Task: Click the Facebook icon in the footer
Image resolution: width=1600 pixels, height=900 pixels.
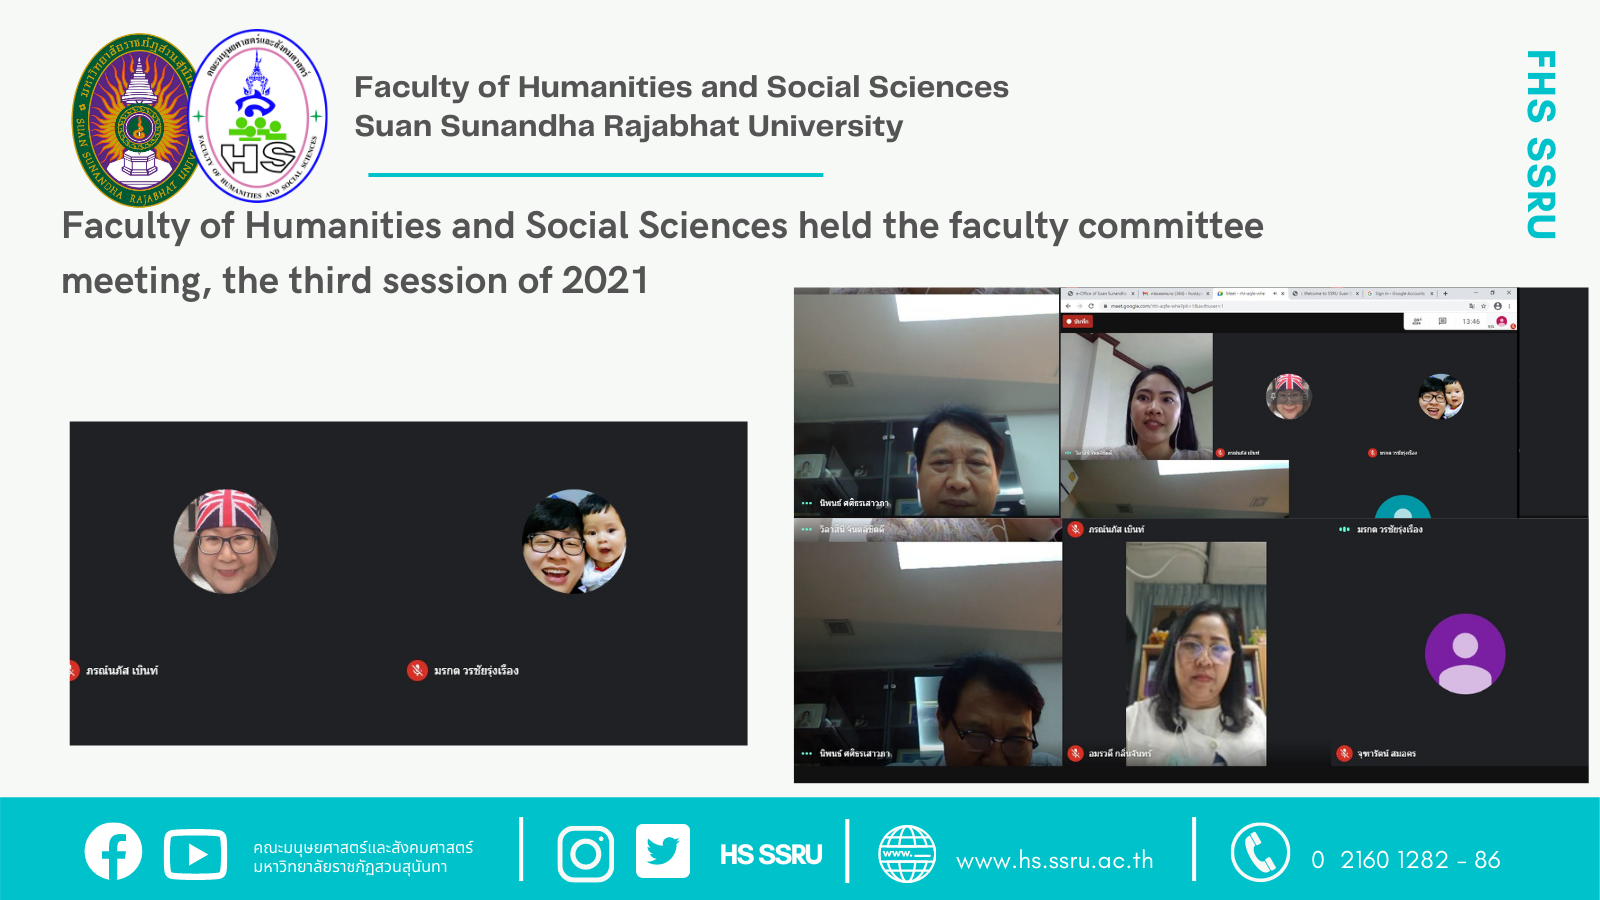Action: [x=113, y=852]
